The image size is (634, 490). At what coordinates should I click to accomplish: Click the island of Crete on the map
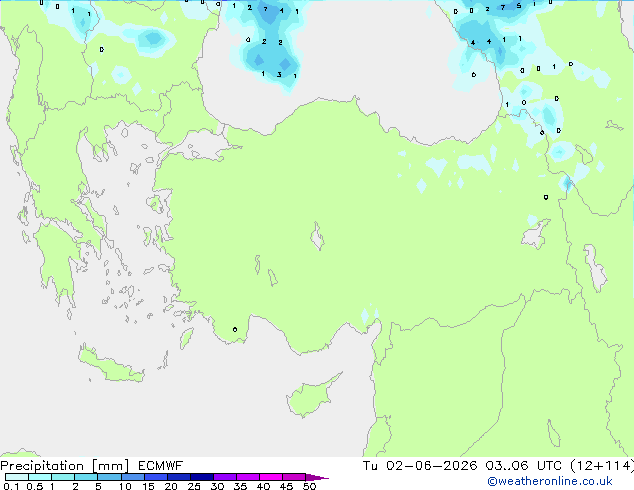click(x=110, y=365)
